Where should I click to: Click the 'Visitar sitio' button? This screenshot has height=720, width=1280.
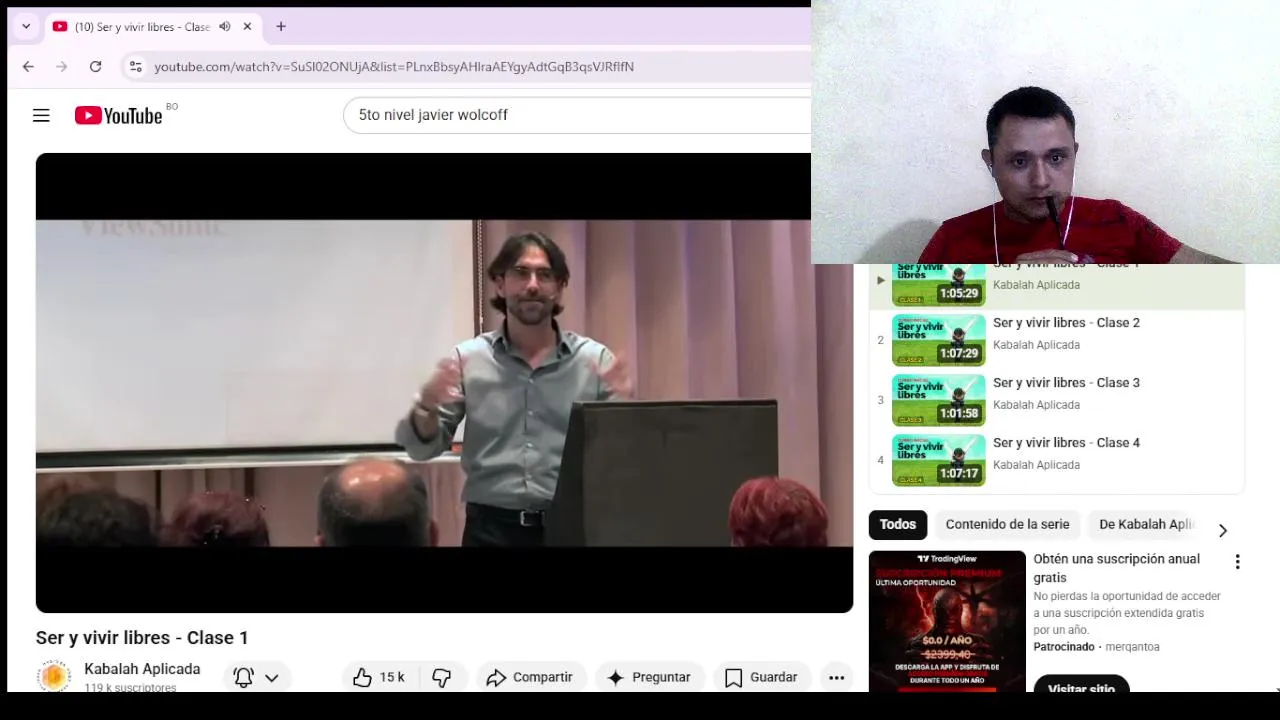pos(1081,686)
